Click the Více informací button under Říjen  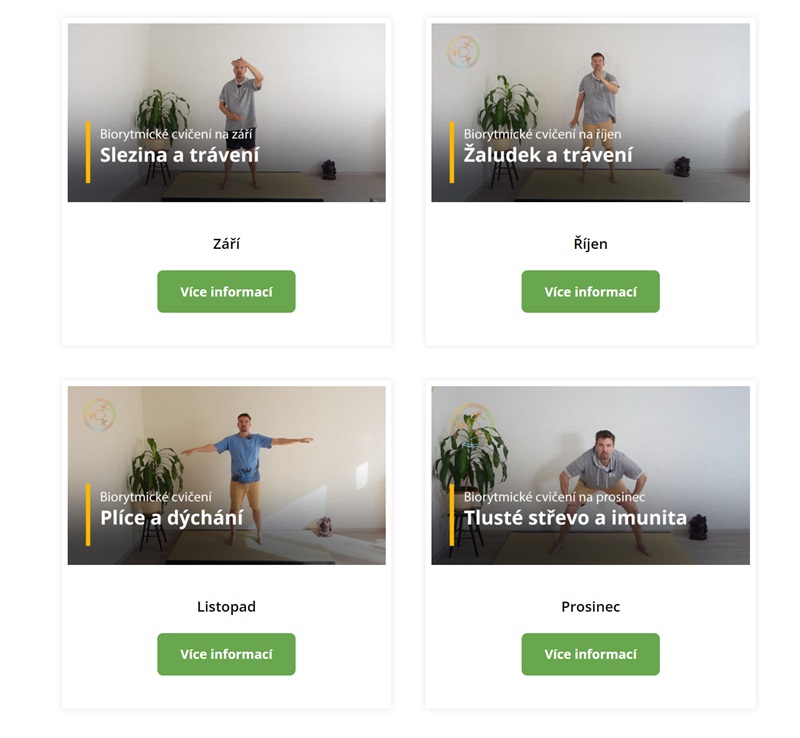pos(590,291)
